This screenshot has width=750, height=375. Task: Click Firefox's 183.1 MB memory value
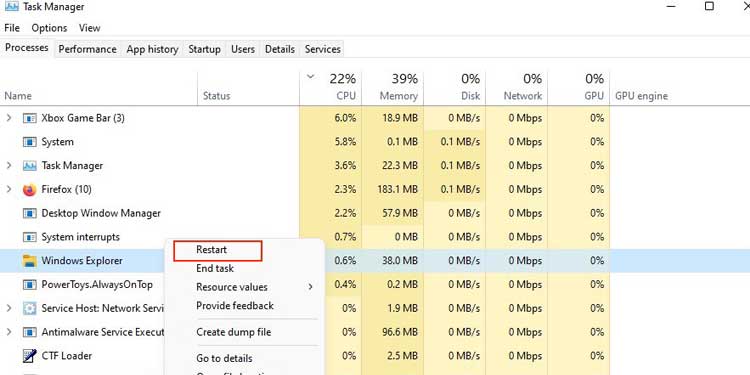397,190
